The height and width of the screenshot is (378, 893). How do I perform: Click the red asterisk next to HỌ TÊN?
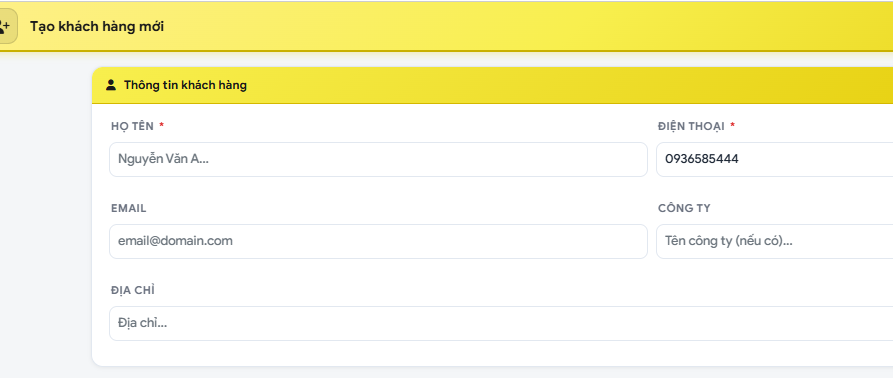[162, 125]
